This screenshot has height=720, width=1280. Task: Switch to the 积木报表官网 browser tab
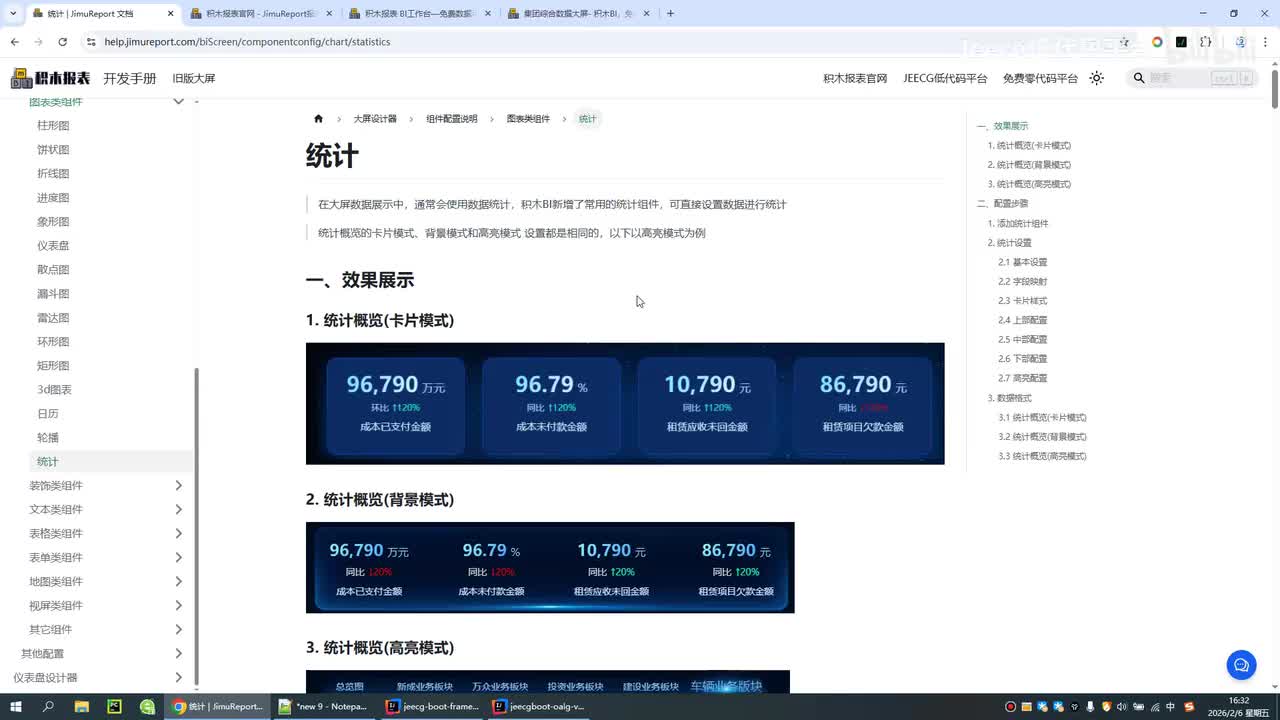pos(260,14)
